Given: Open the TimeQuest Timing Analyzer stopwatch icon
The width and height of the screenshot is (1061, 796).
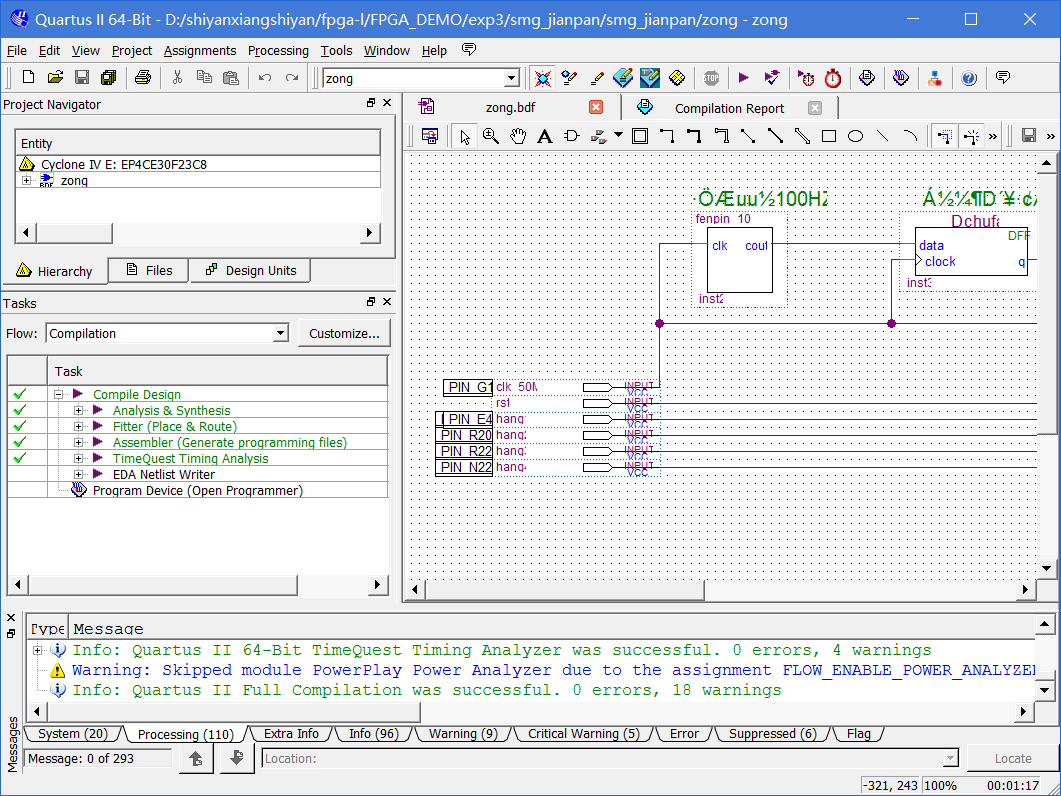Looking at the screenshot, I should tap(832, 78).
